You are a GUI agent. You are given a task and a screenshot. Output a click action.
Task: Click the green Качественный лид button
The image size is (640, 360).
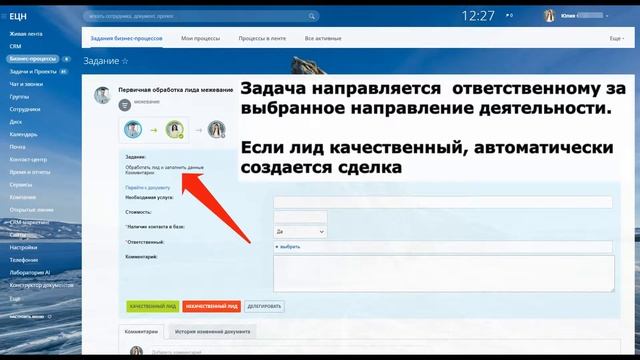pos(153,307)
